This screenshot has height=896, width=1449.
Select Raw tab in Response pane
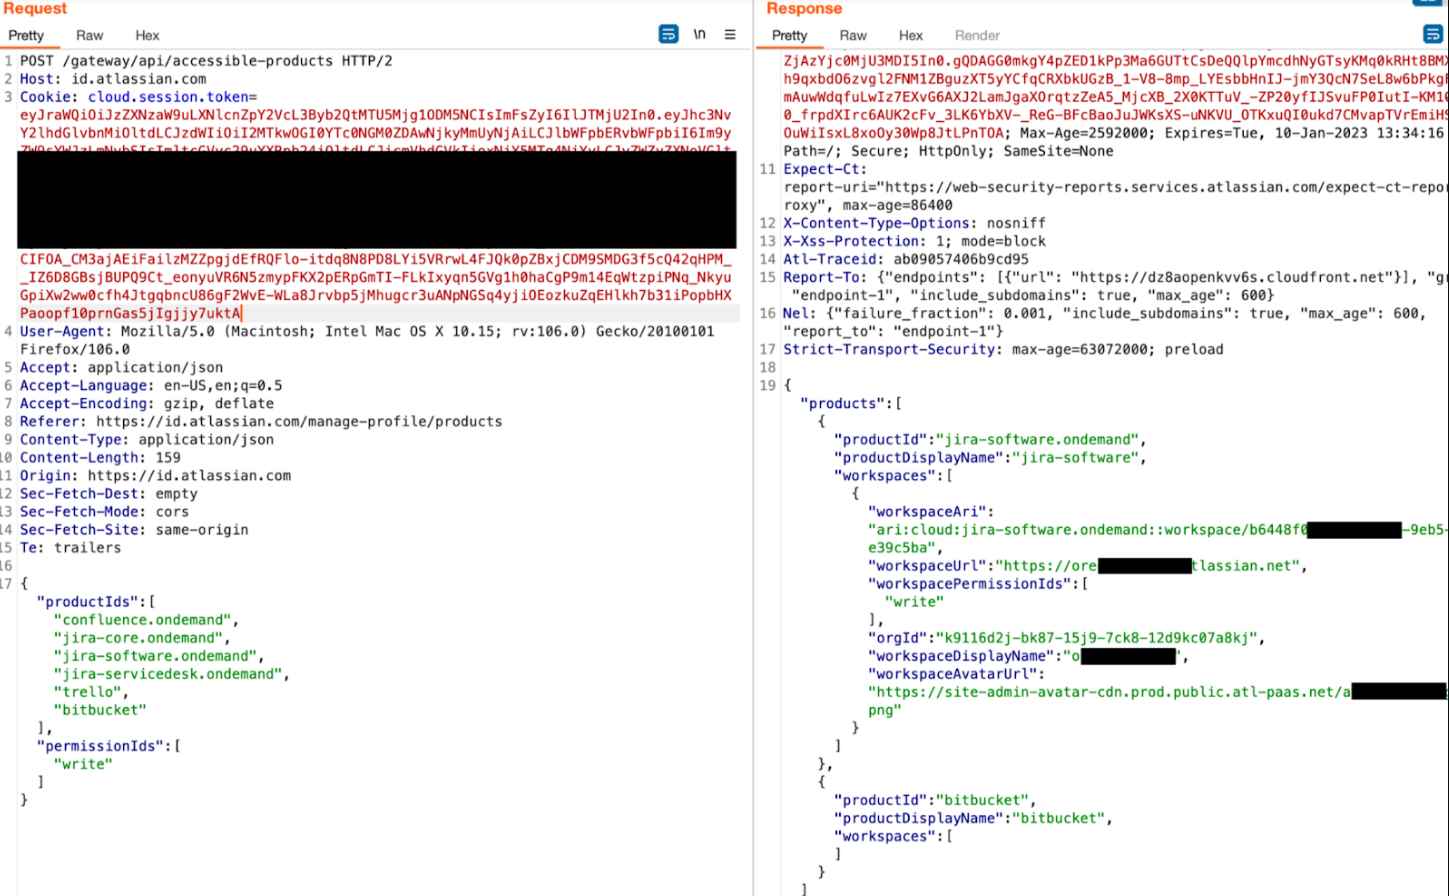coord(853,35)
